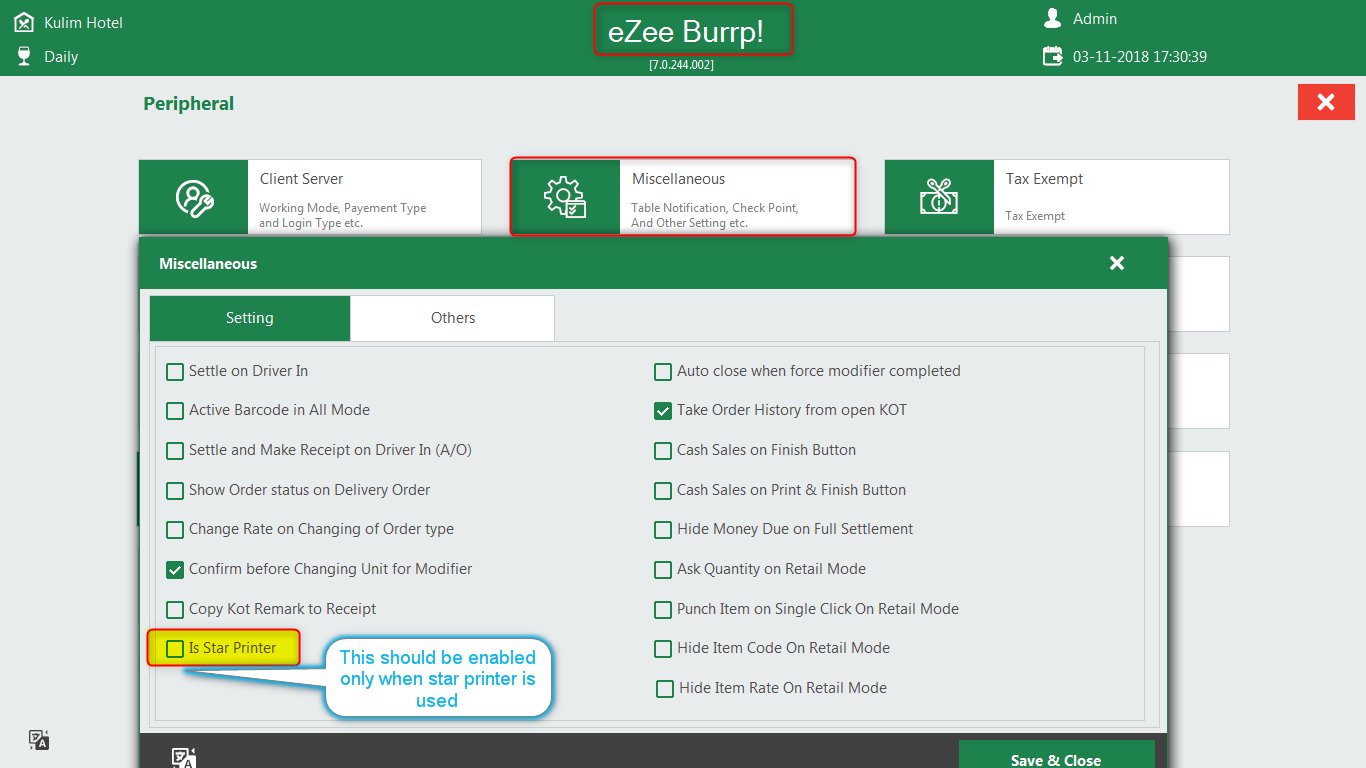Screen dimensions: 1366x768
Task: Enable Show Order status on Delivery Order
Action: 175,491
